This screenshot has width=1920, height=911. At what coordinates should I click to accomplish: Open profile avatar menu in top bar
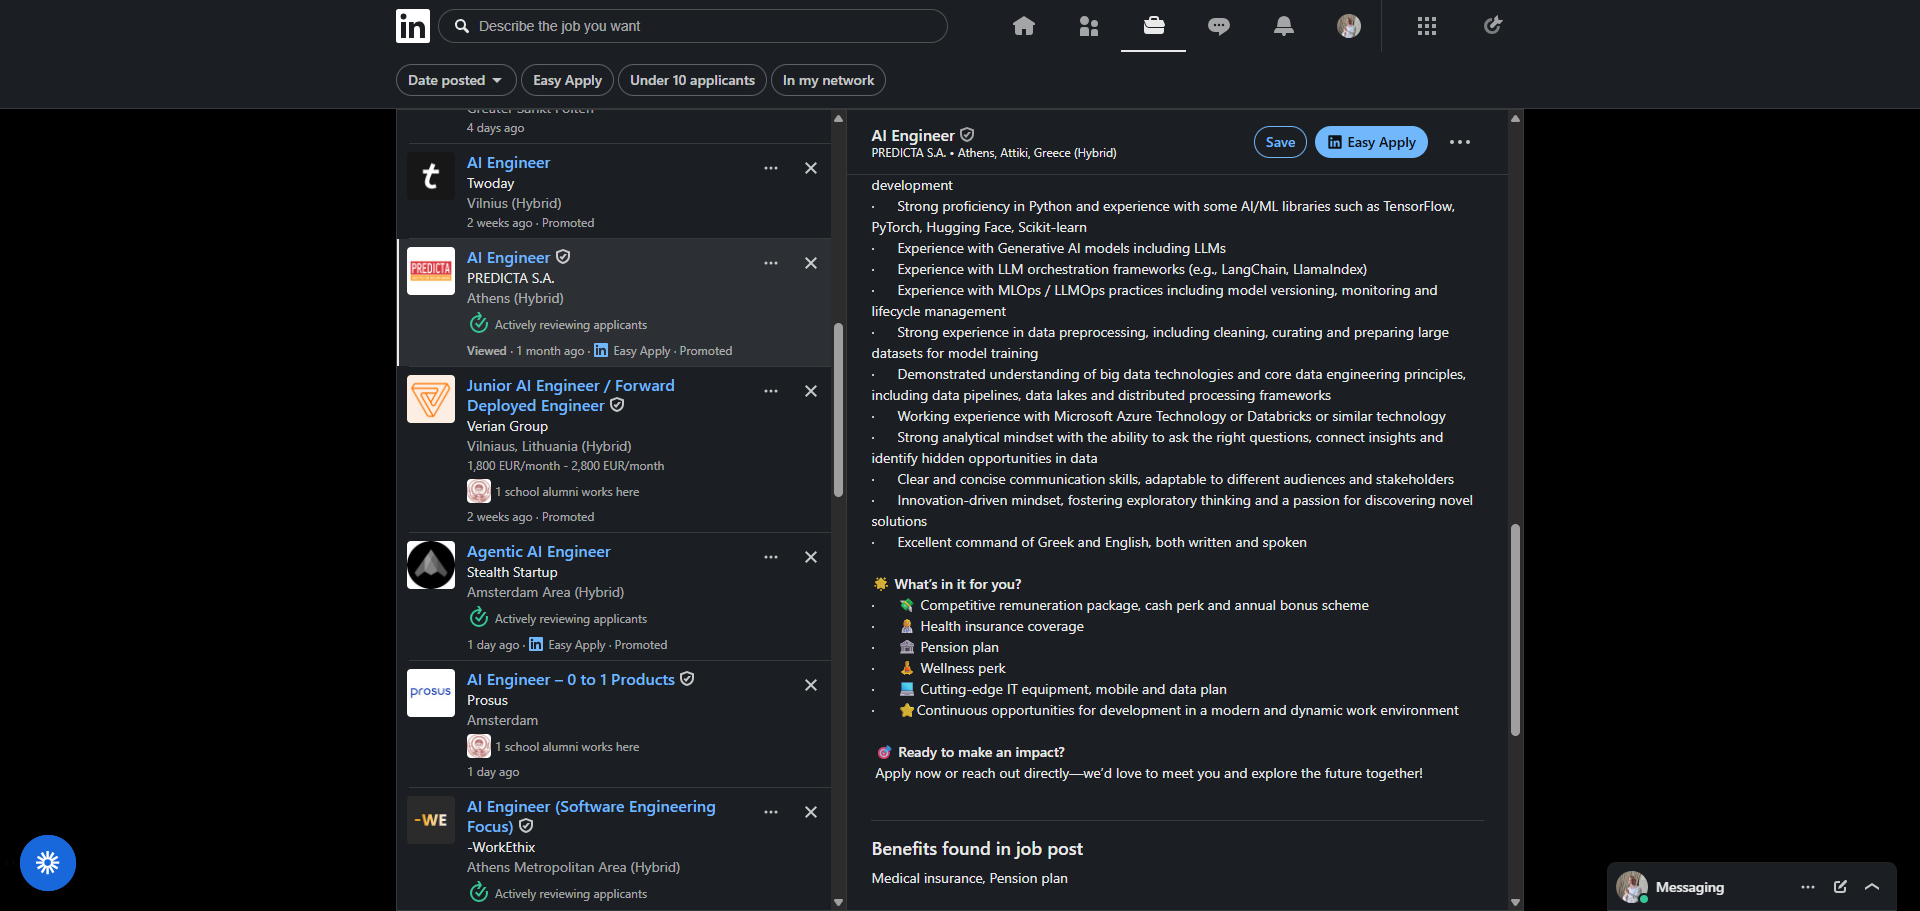[x=1349, y=26]
